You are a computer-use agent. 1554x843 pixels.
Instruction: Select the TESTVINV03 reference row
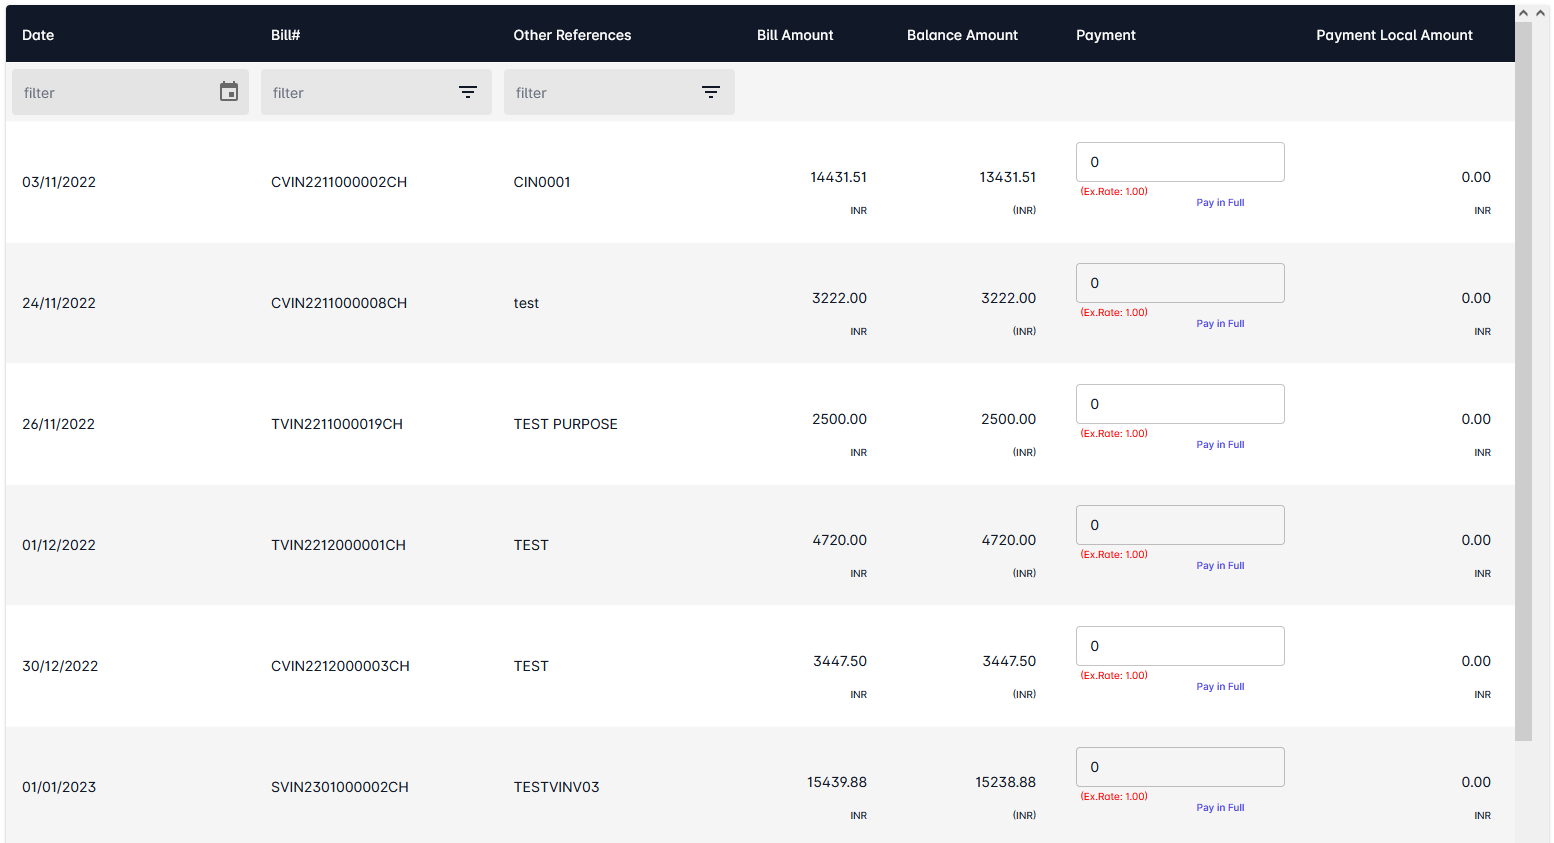point(556,787)
